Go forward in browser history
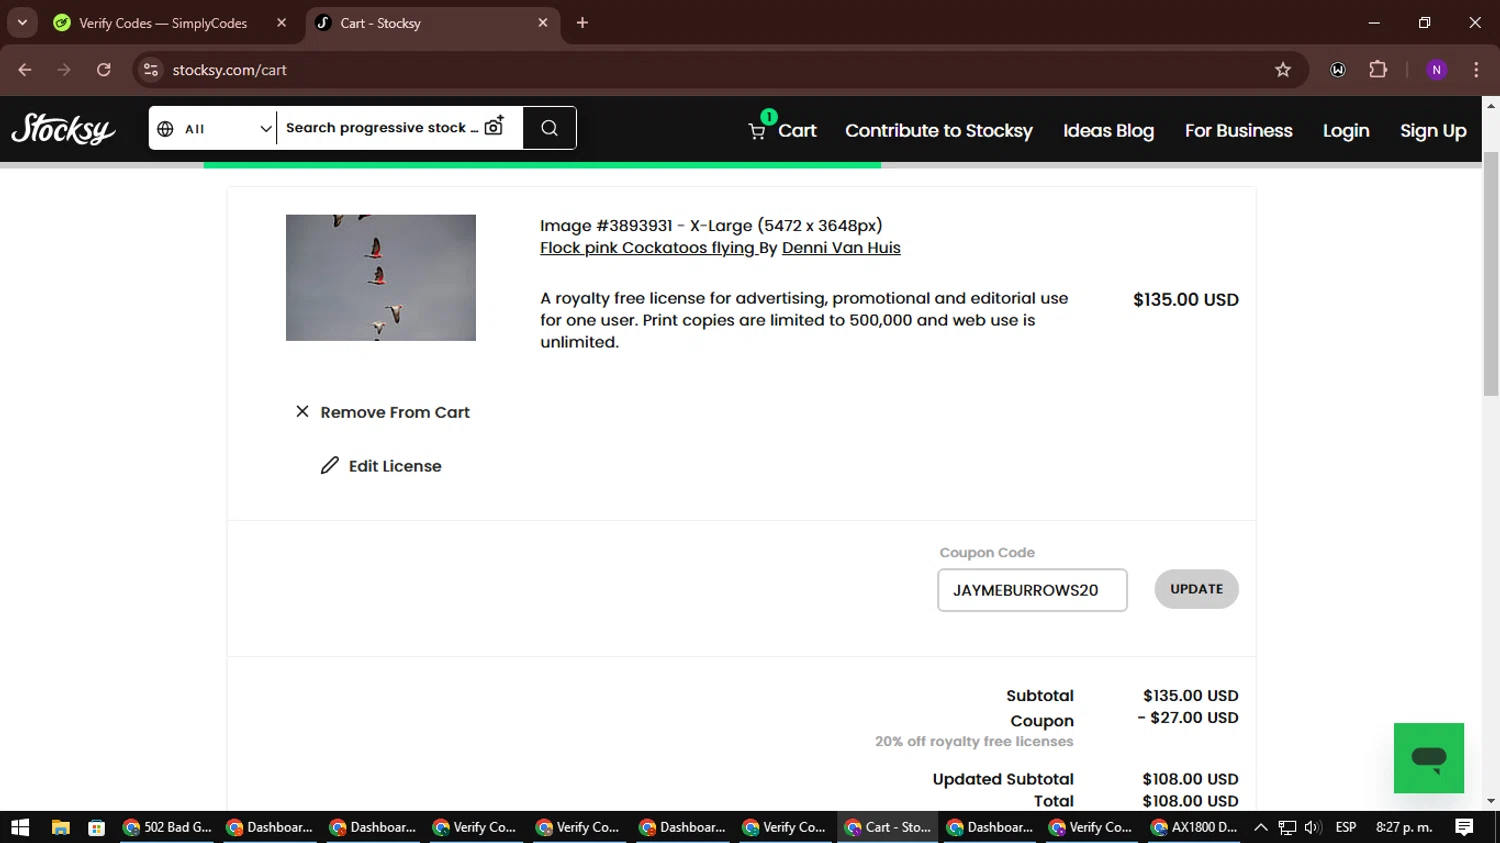 pyautogui.click(x=64, y=70)
